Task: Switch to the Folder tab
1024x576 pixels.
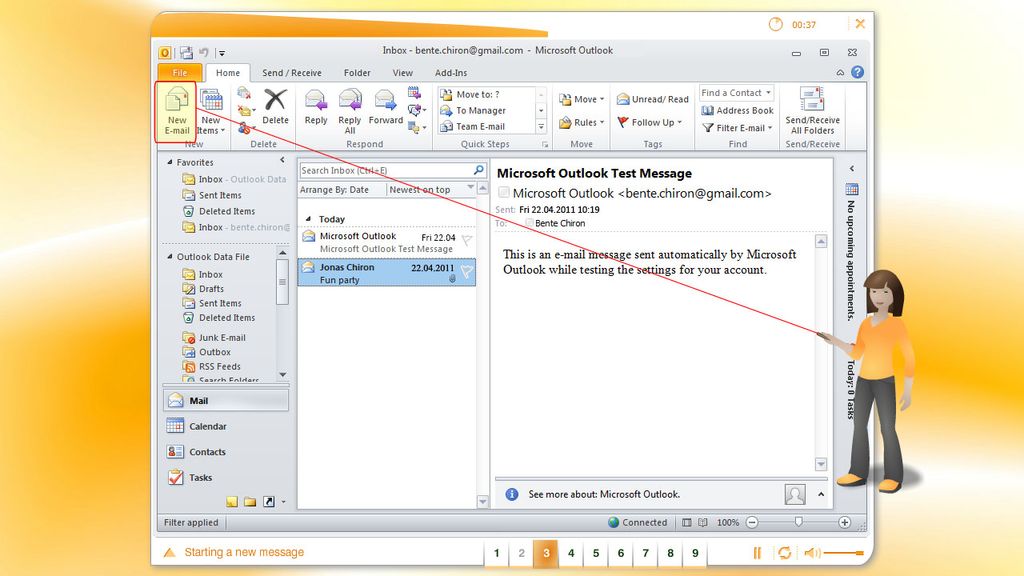Action: pyautogui.click(x=357, y=72)
